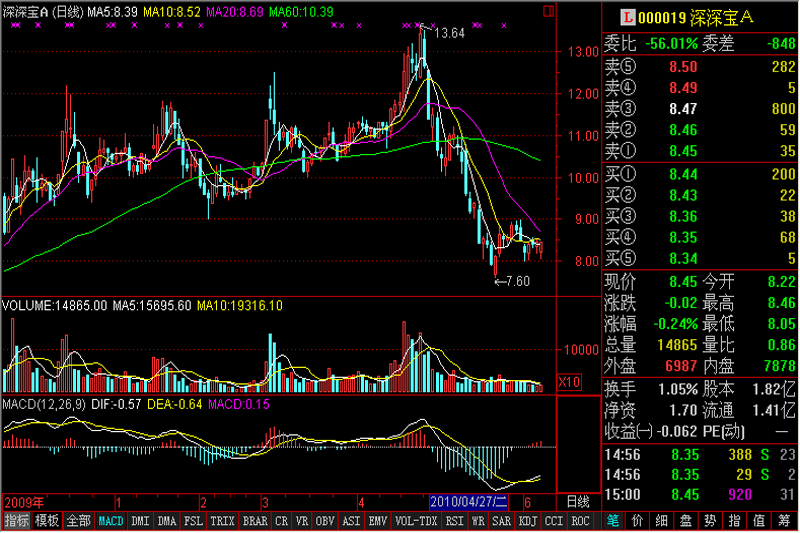Click the 7.60 low price label
The height and width of the screenshot is (533, 800).
pyautogui.click(x=518, y=282)
